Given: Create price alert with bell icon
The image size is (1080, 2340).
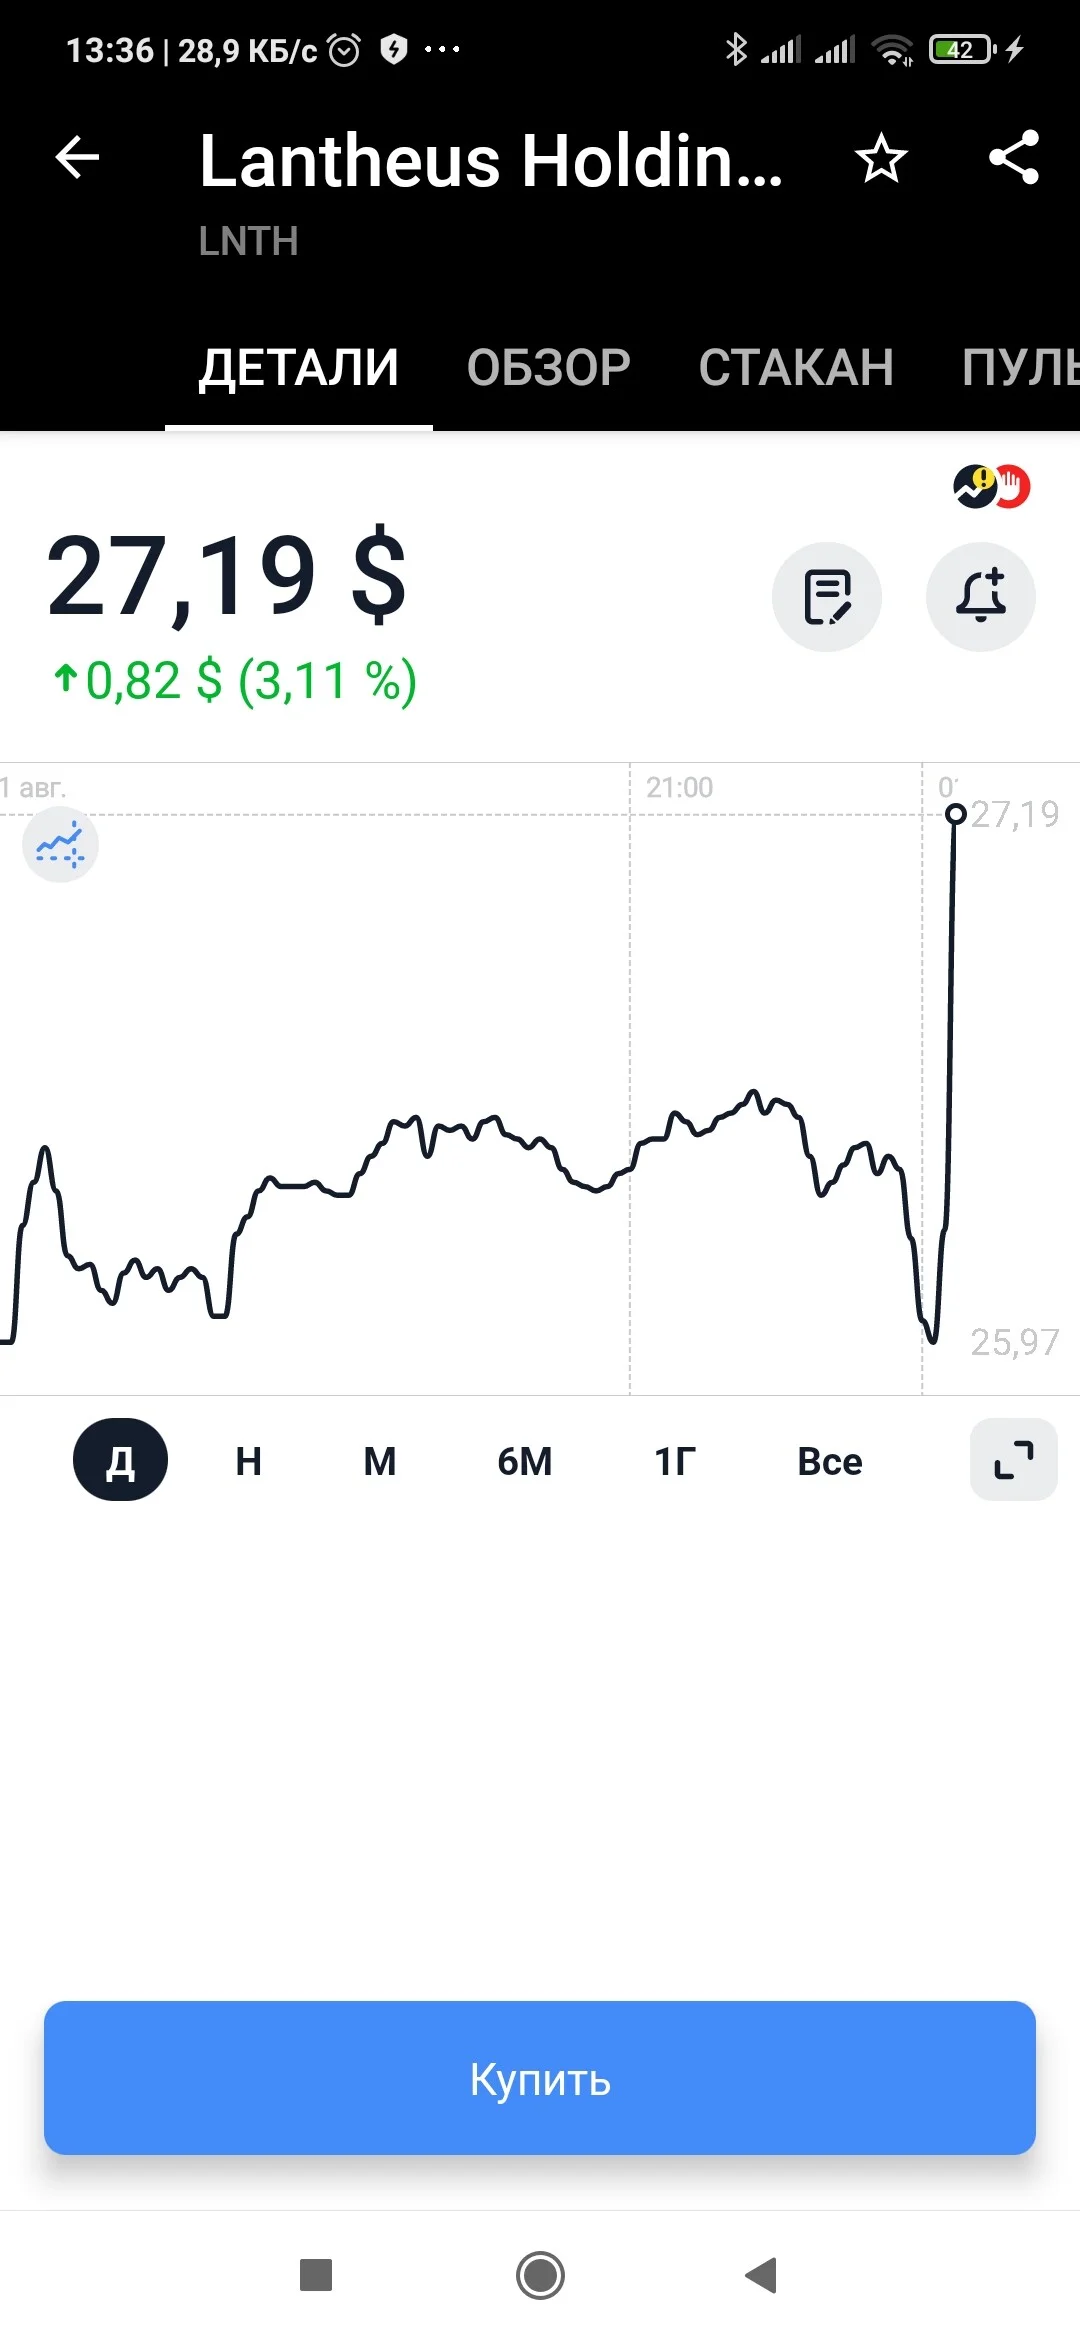Looking at the screenshot, I should pos(981,597).
